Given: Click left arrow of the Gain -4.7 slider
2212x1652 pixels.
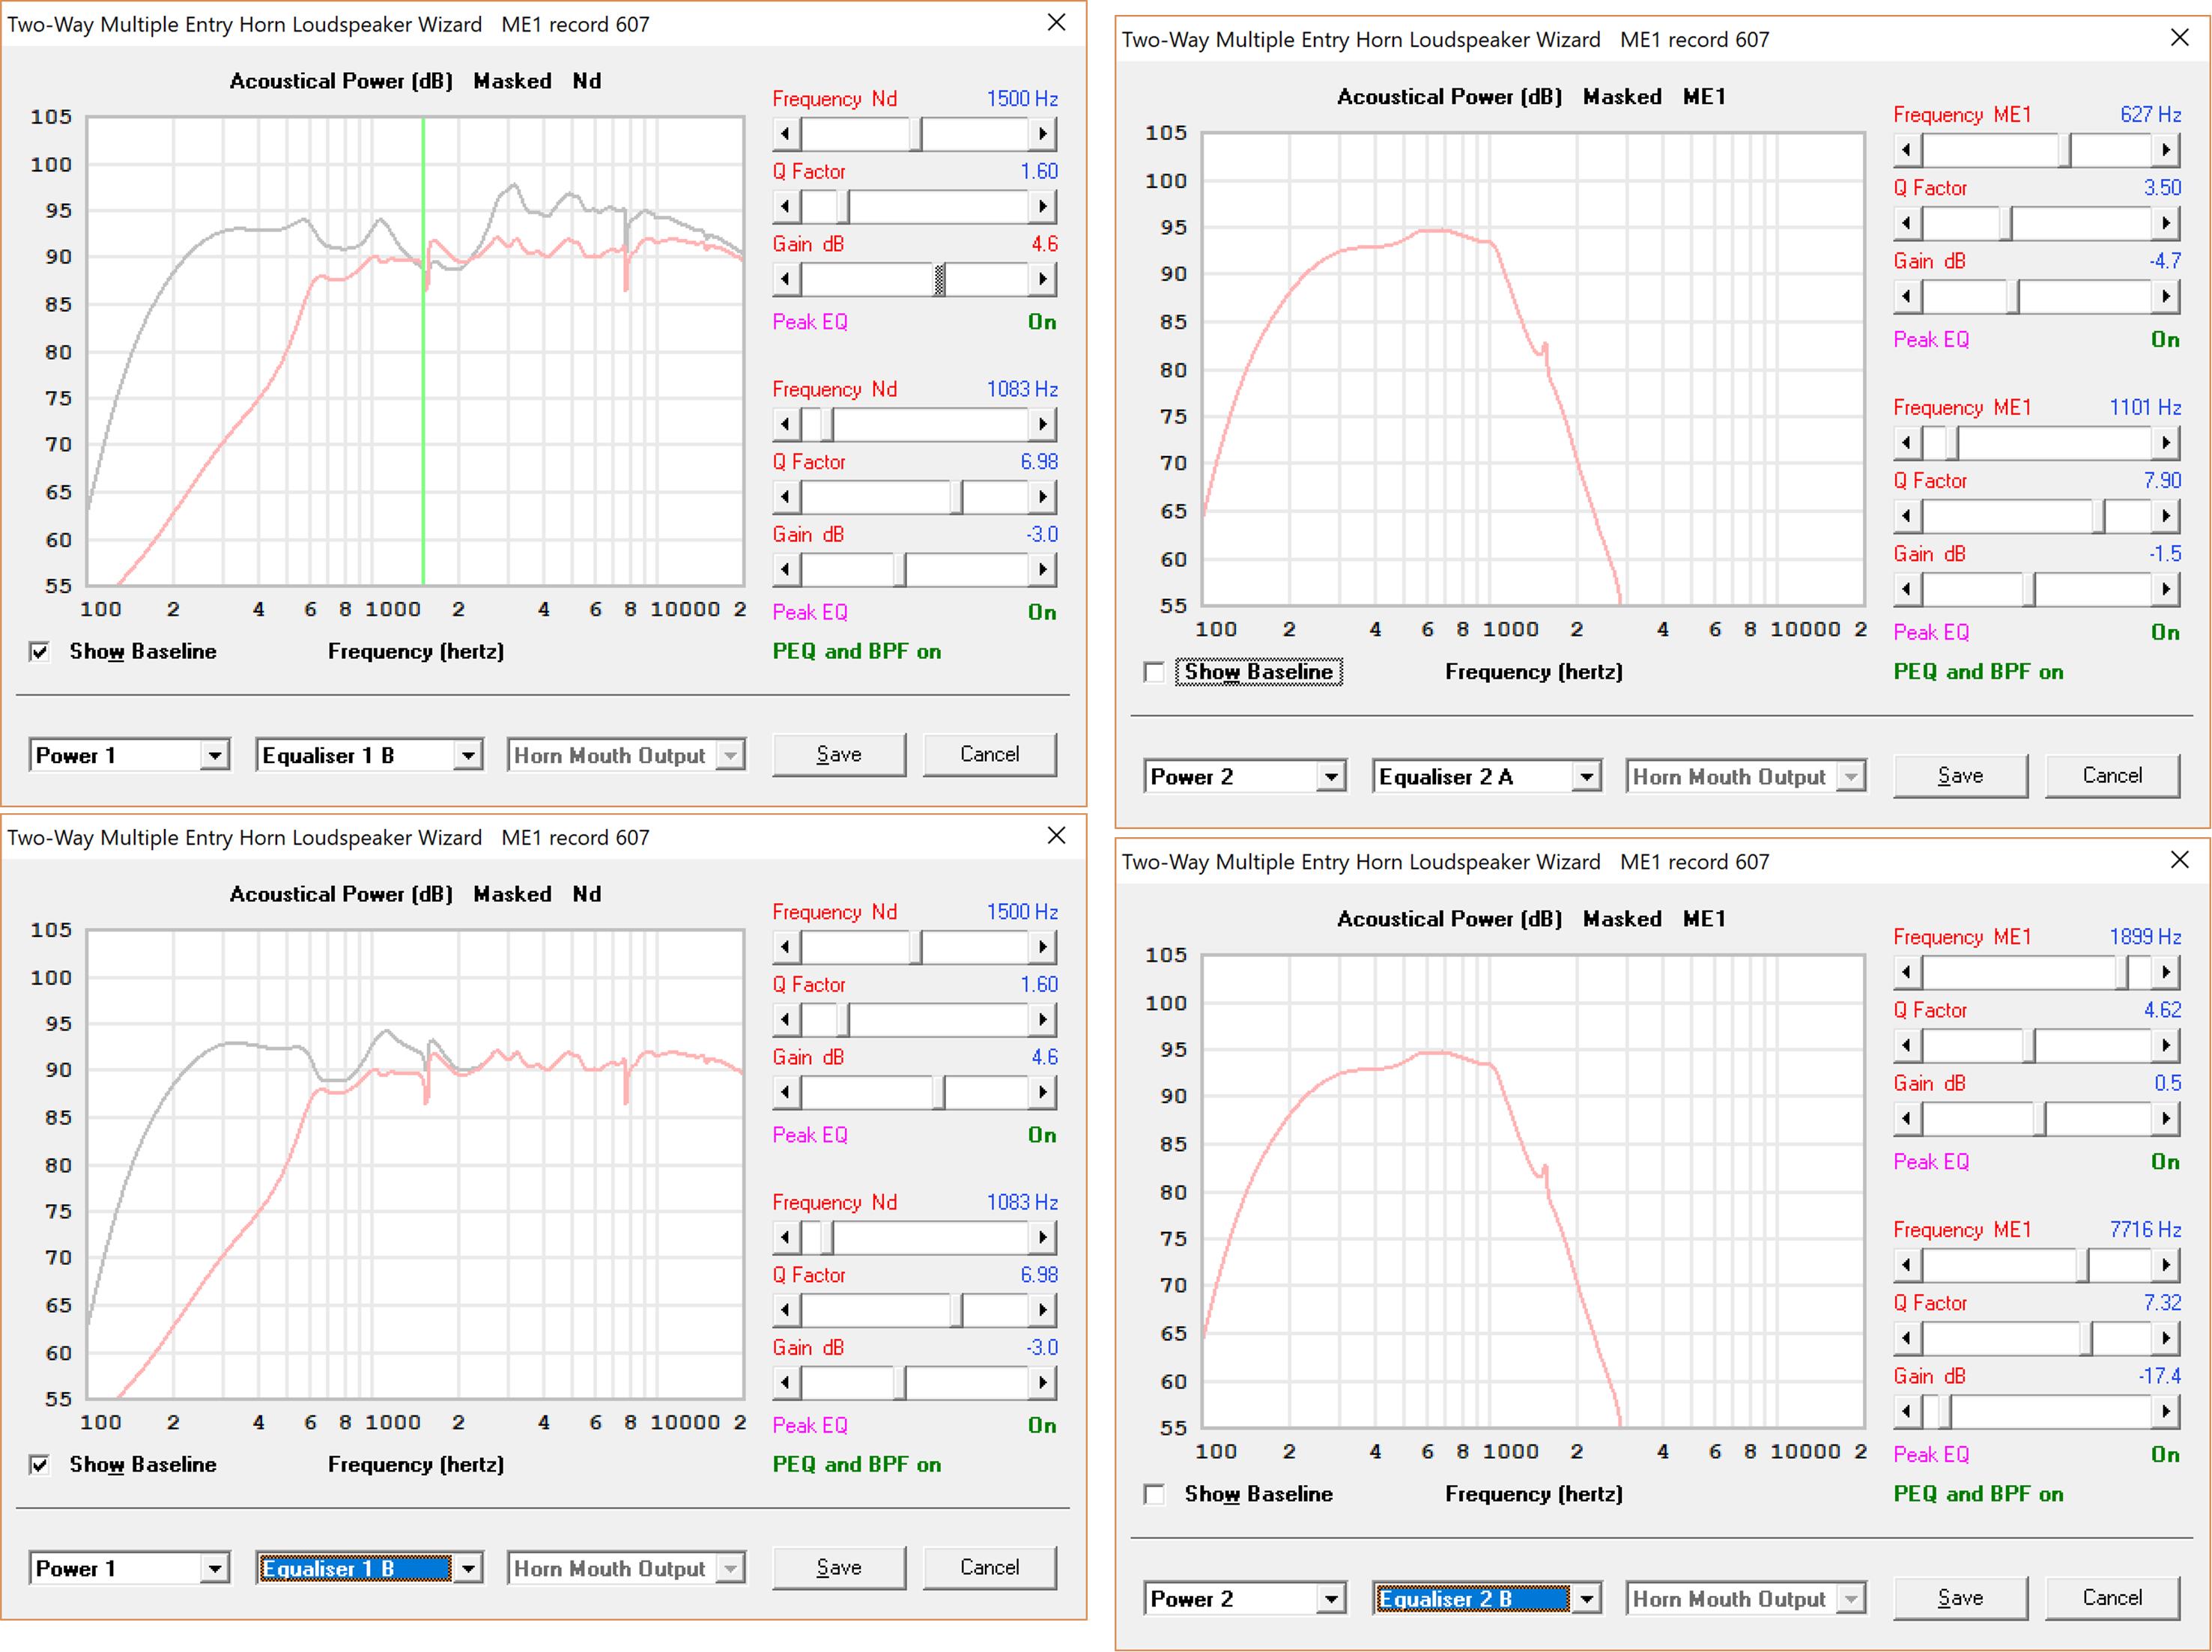Looking at the screenshot, I should coord(1907,297).
